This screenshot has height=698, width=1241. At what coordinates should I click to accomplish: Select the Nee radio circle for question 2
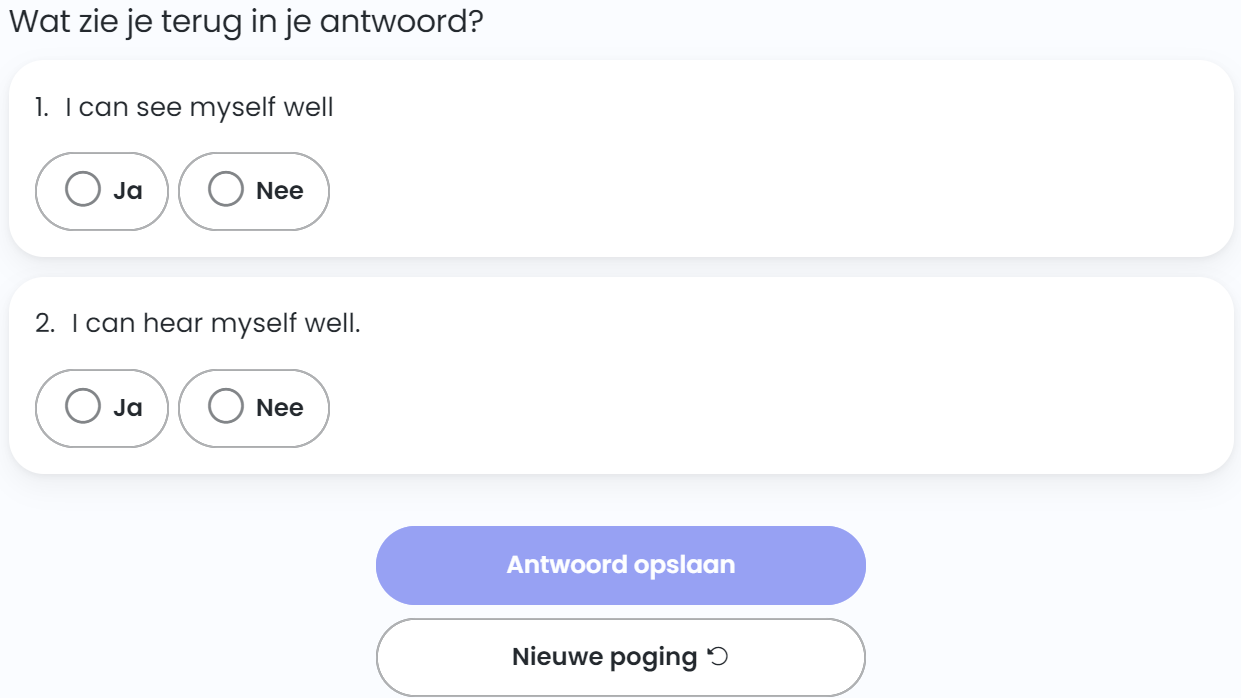coord(226,406)
